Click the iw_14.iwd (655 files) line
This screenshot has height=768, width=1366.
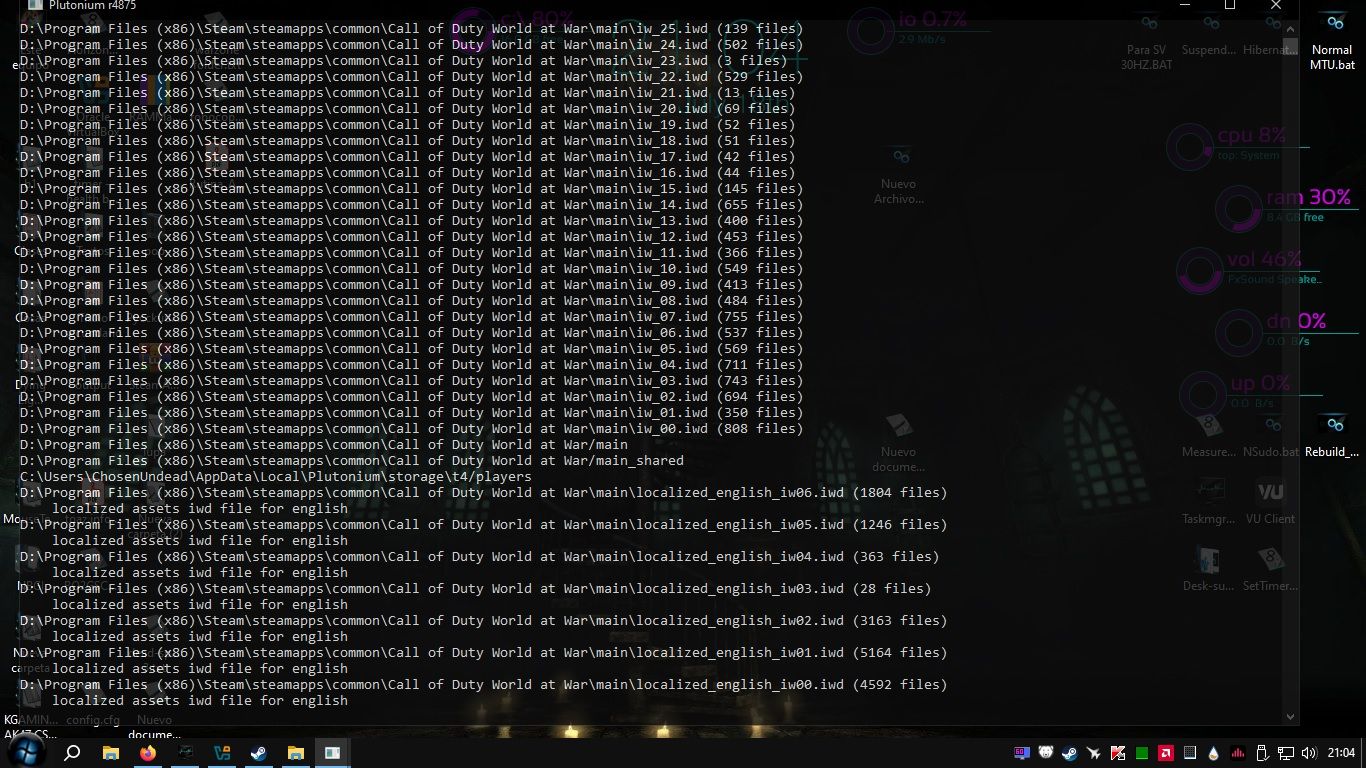coord(411,204)
